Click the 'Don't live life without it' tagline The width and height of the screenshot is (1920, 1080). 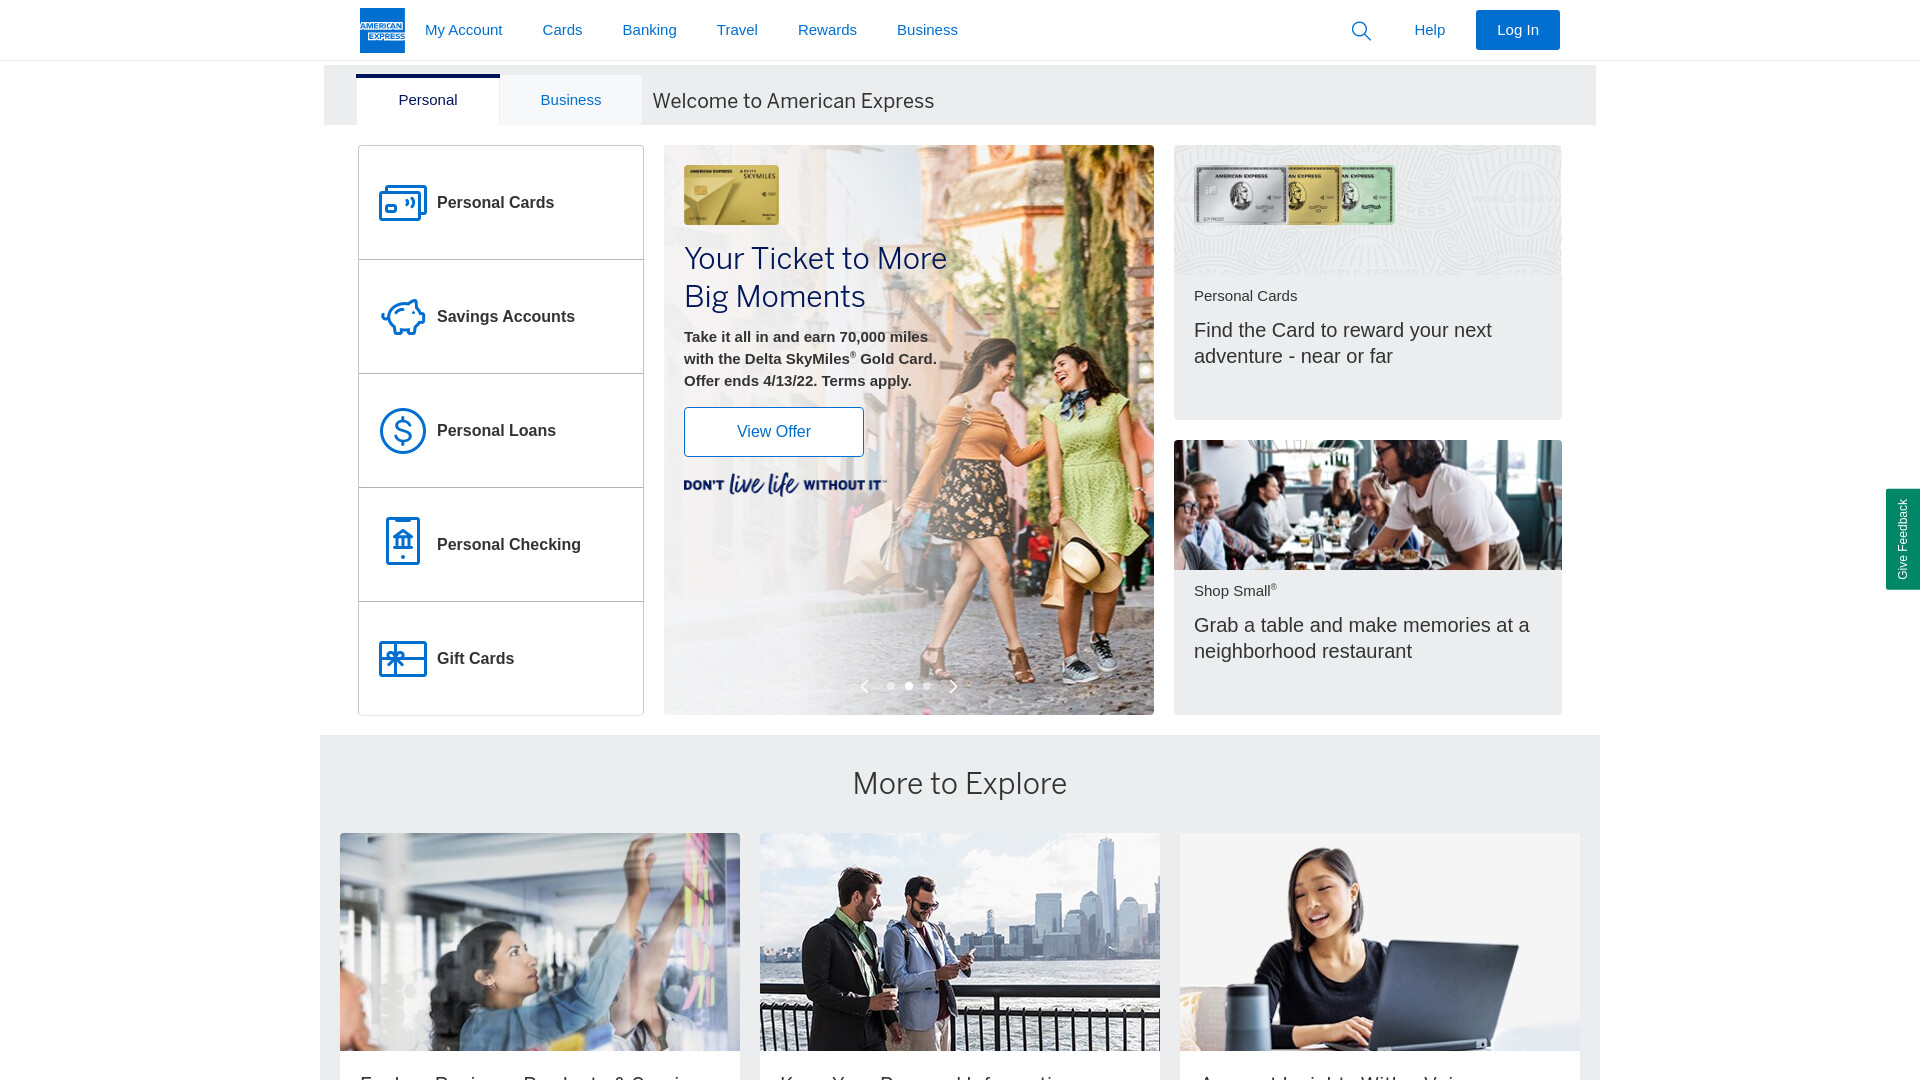tap(785, 485)
